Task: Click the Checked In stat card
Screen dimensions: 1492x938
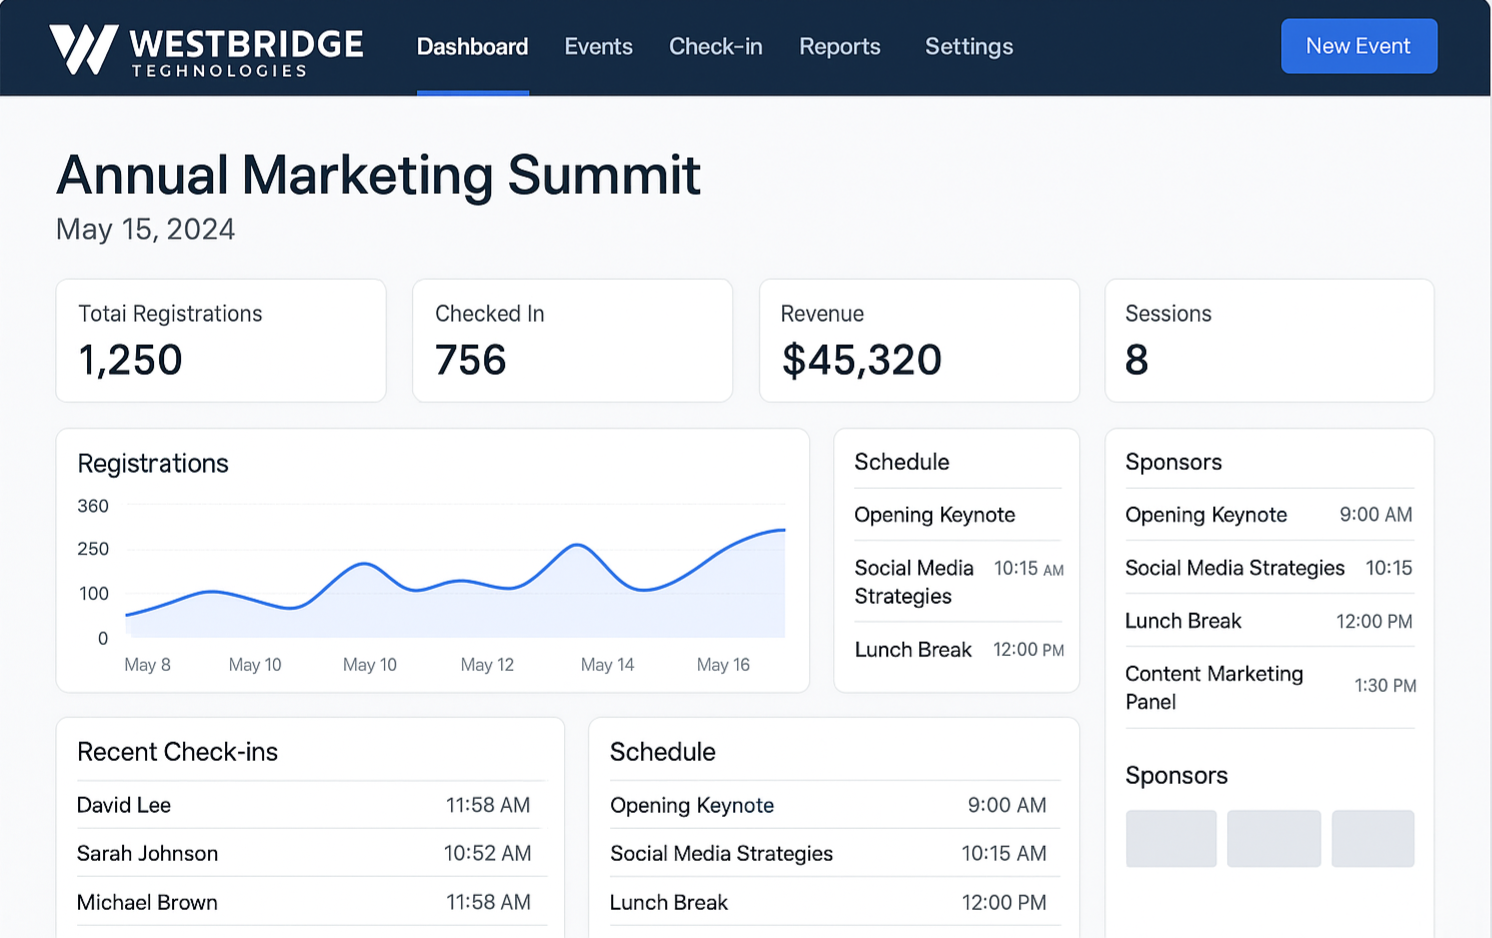Action: tap(572, 341)
